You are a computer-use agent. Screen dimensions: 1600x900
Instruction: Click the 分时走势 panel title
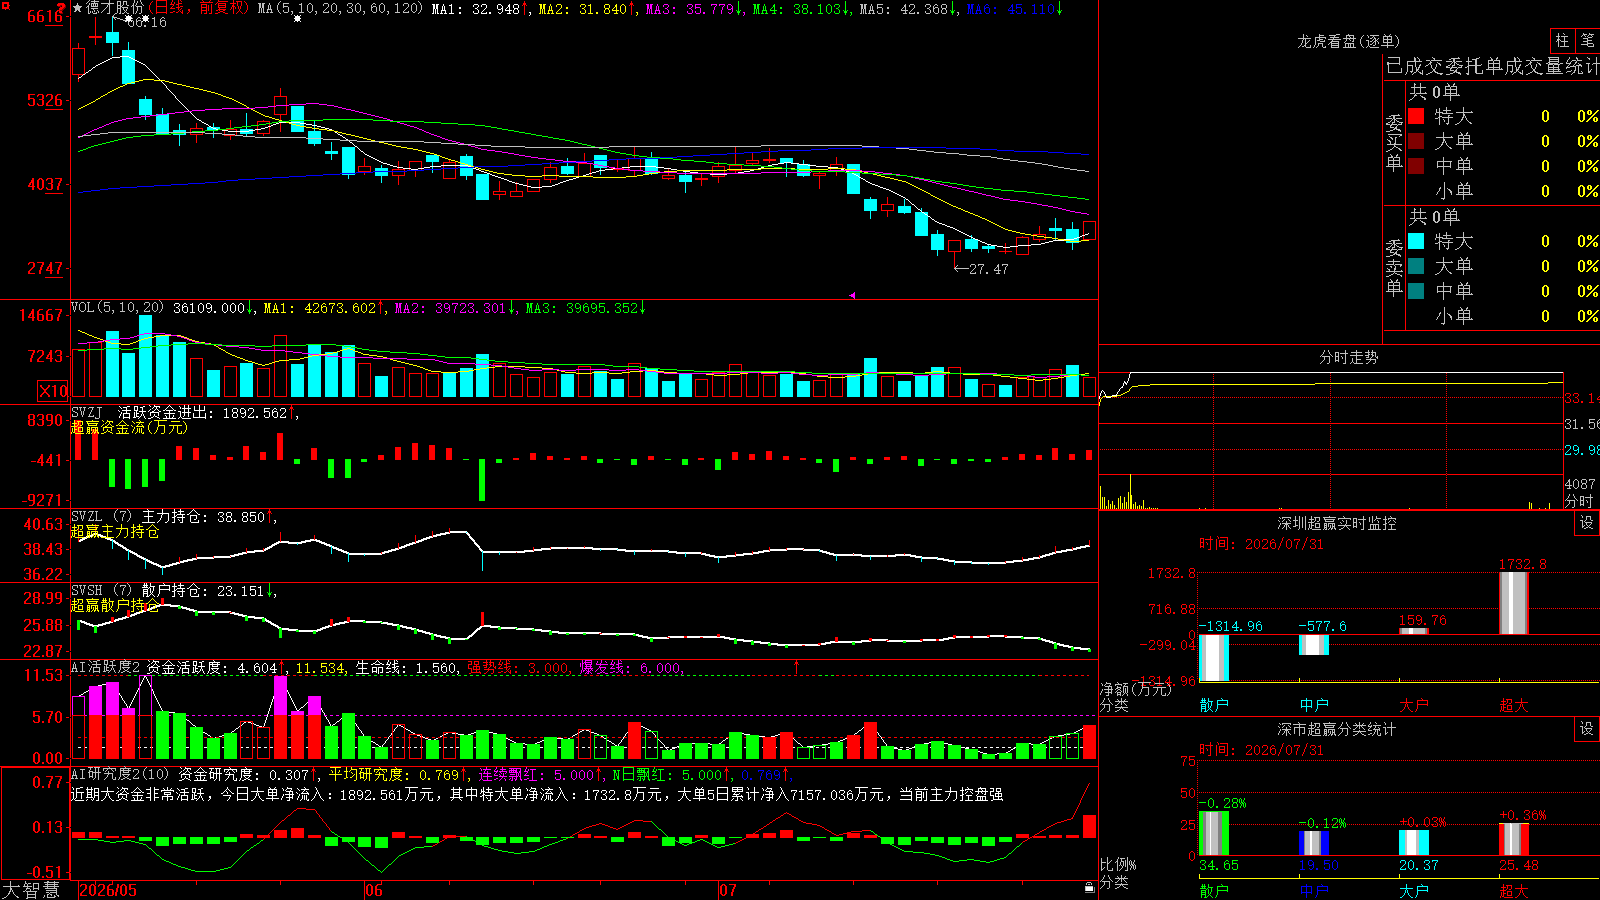point(1348,357)
